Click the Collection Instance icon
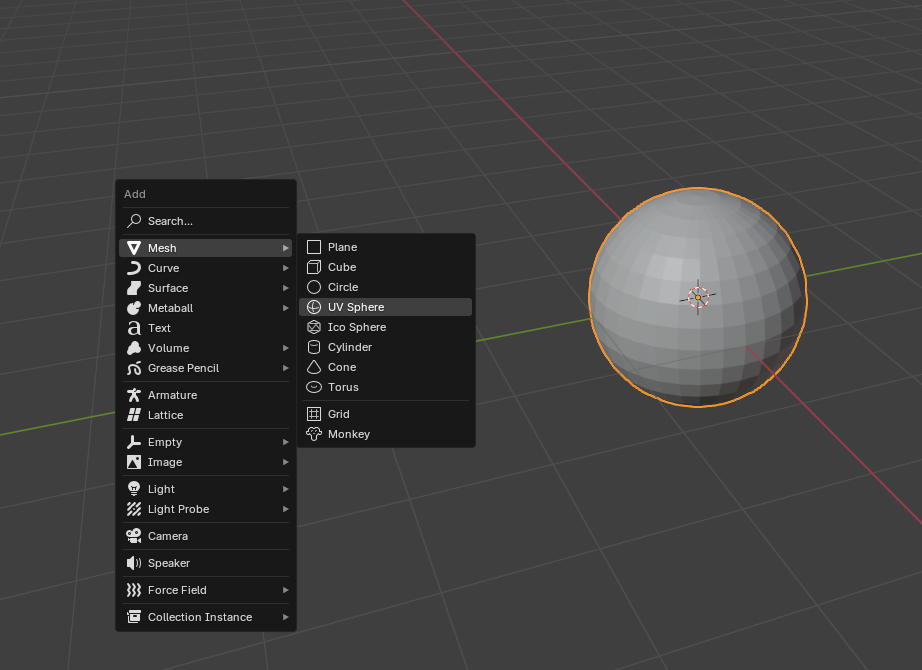This screenshot has width=922, height=670. click(x=134, y=618)
